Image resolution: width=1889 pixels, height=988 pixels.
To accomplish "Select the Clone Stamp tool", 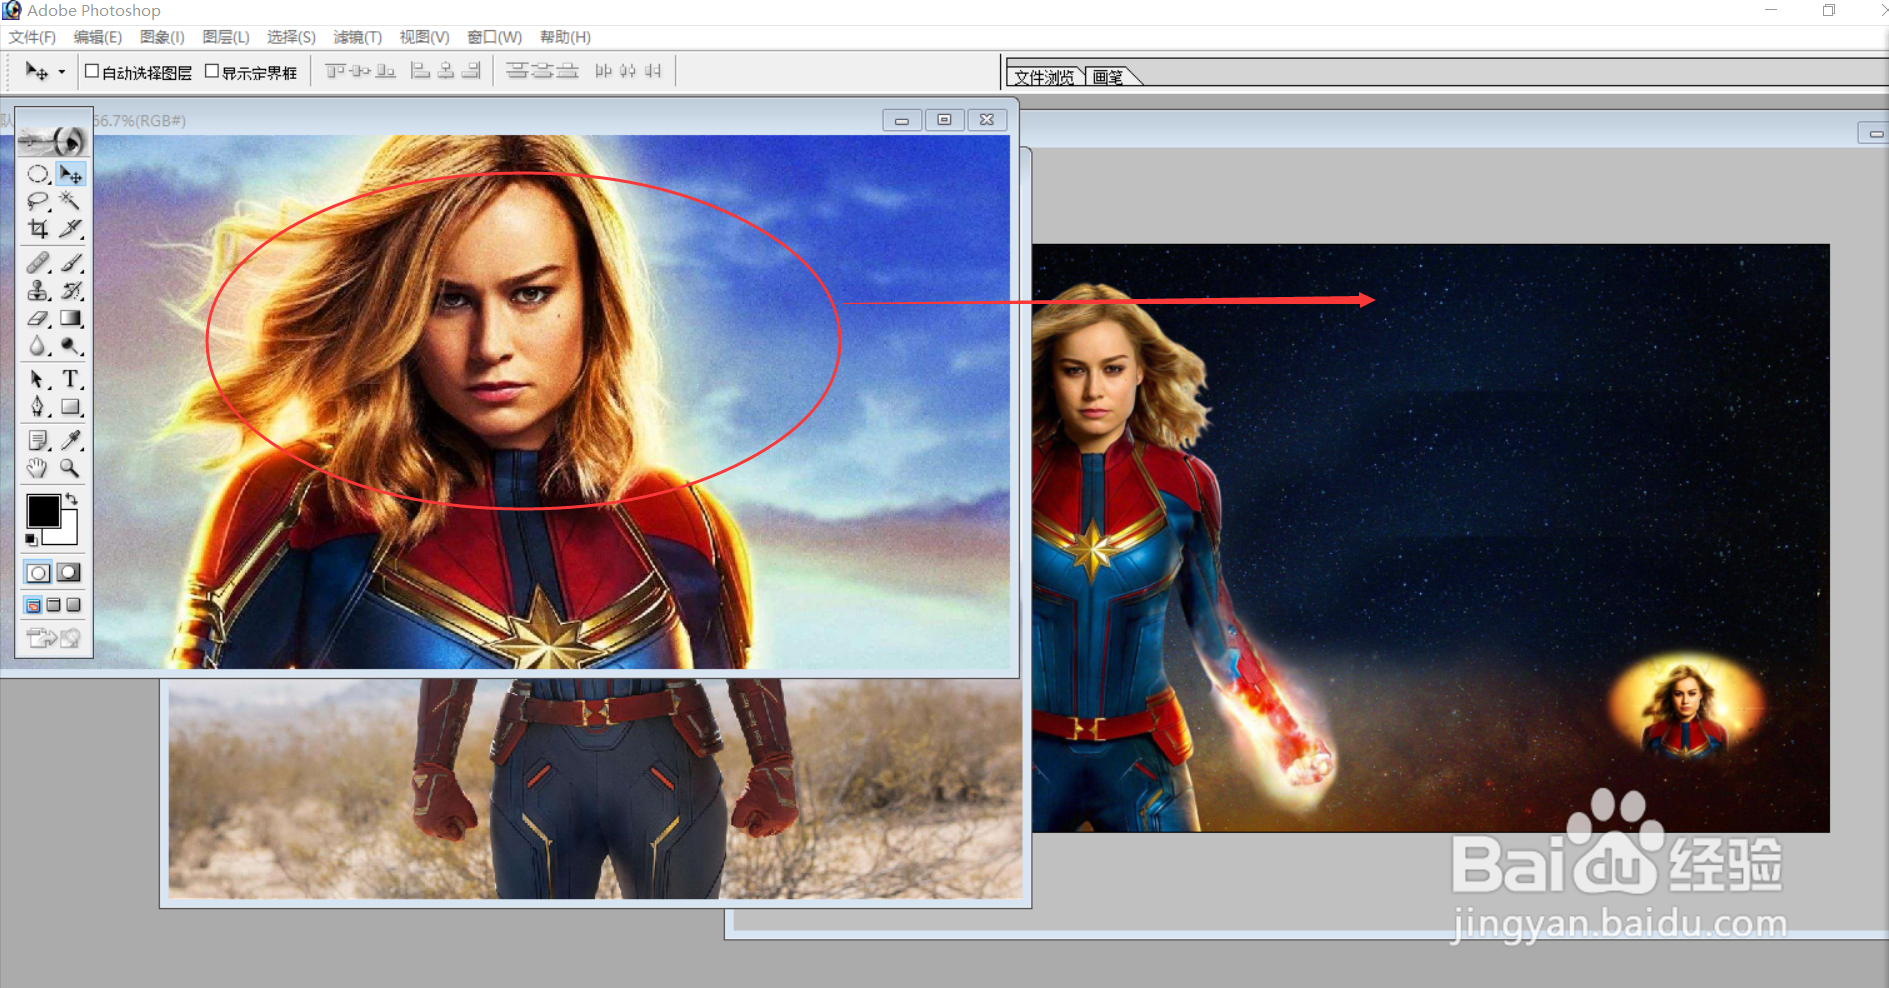I will click(38, 291).
